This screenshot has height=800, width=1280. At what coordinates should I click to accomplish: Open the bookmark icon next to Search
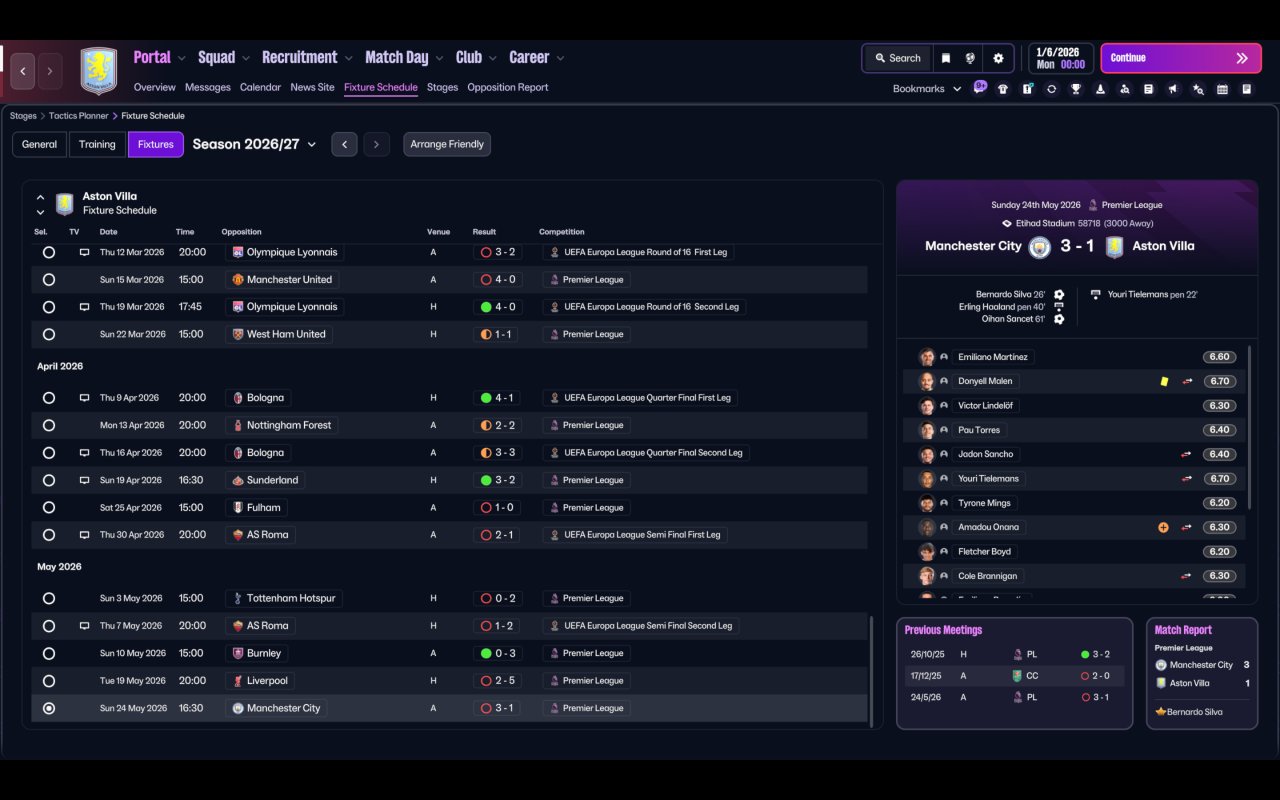click(945, 58)
